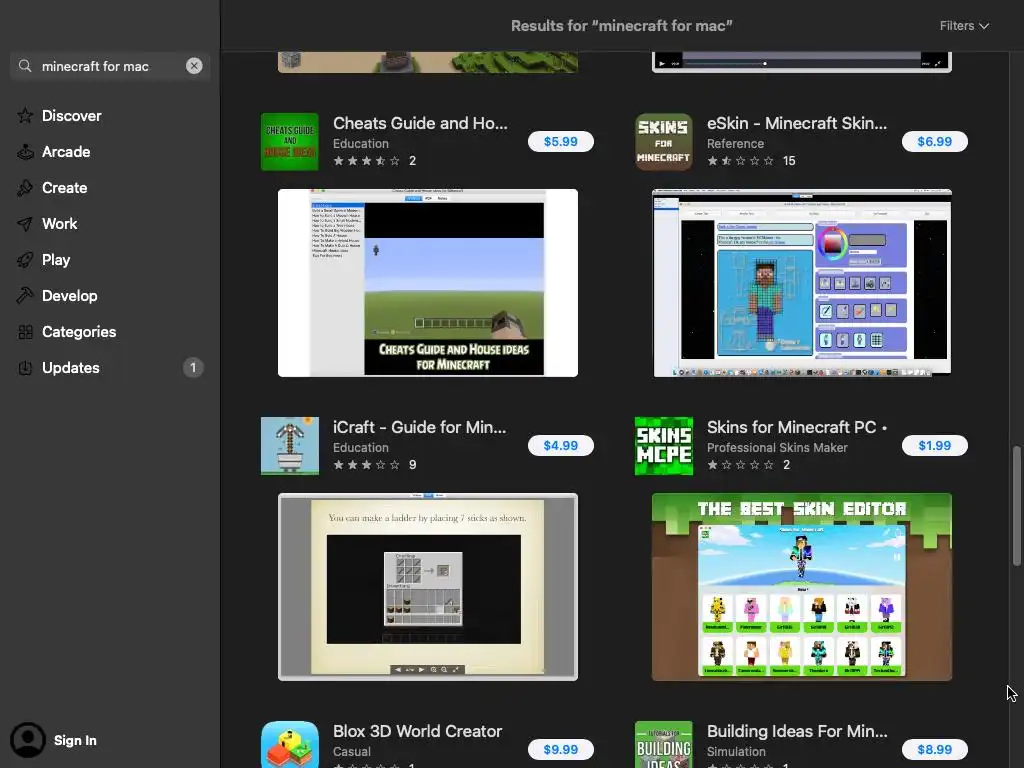This screenshot has height=768, width=1024.
Task: Open the eSkin app icon
Action: click(x=664, y=142)
